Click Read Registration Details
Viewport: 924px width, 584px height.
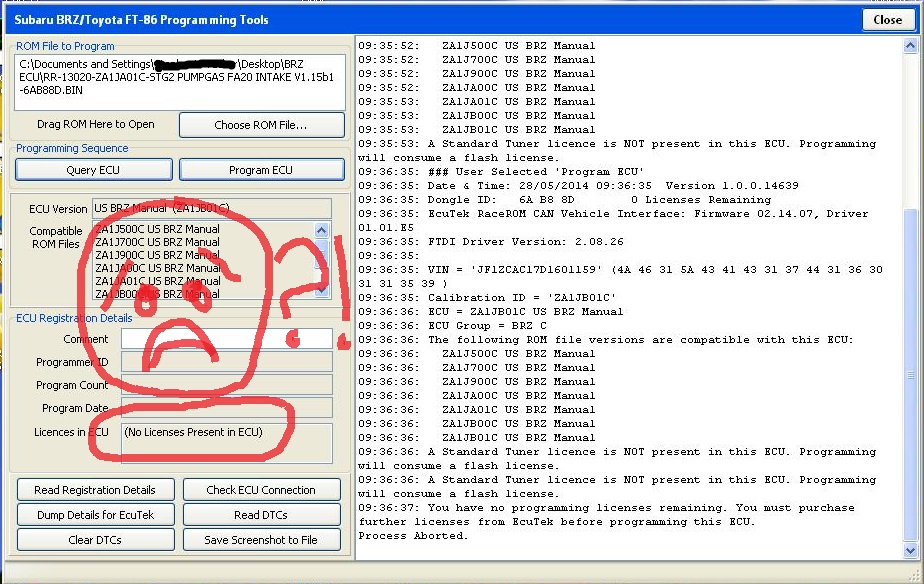tap(95, 490)
